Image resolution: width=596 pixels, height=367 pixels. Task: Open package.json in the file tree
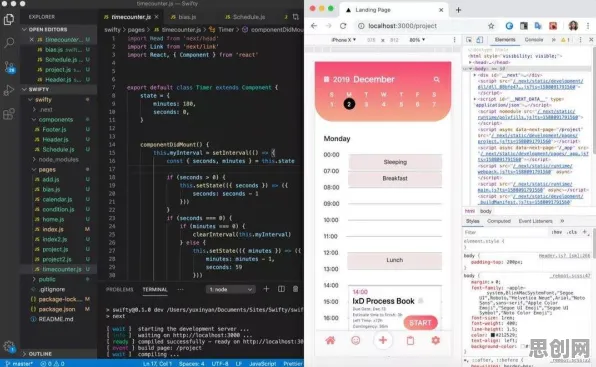coord(57,309)
